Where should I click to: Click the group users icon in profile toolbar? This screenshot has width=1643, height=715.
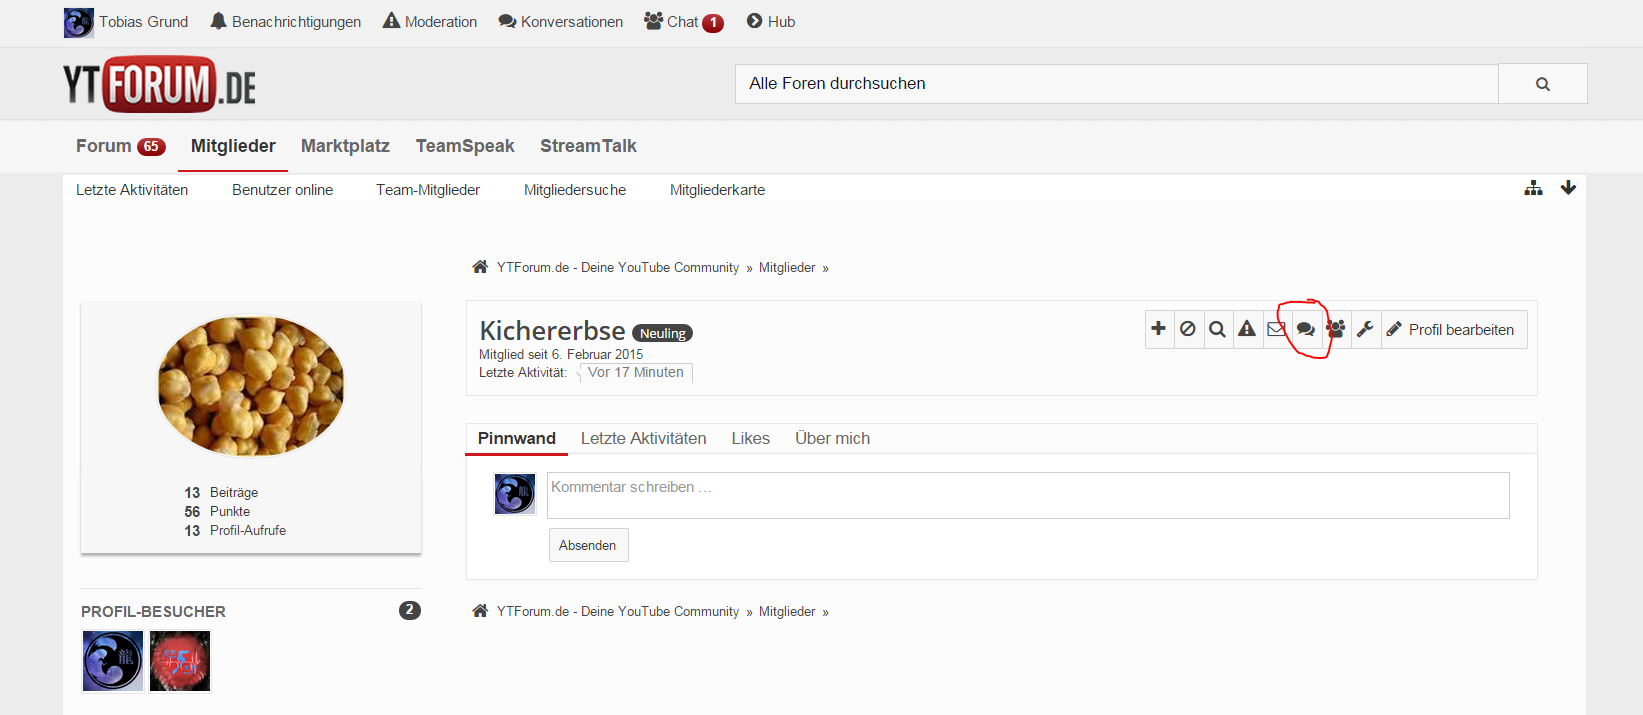[1336, 329]
